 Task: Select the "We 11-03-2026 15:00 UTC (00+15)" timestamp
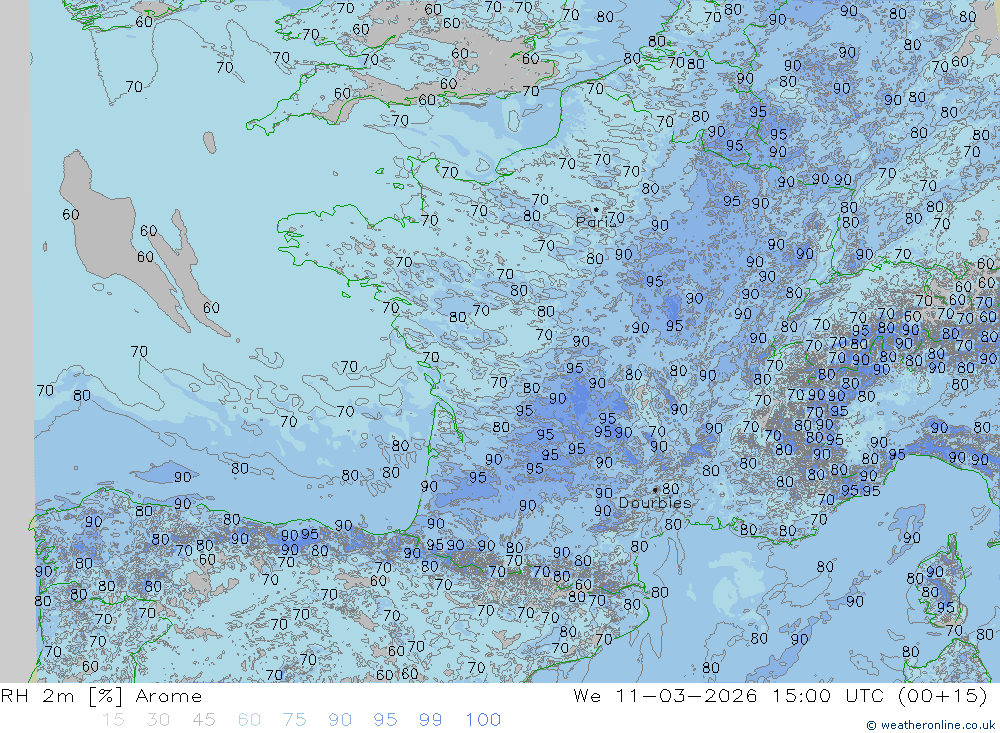click(780, 696)
